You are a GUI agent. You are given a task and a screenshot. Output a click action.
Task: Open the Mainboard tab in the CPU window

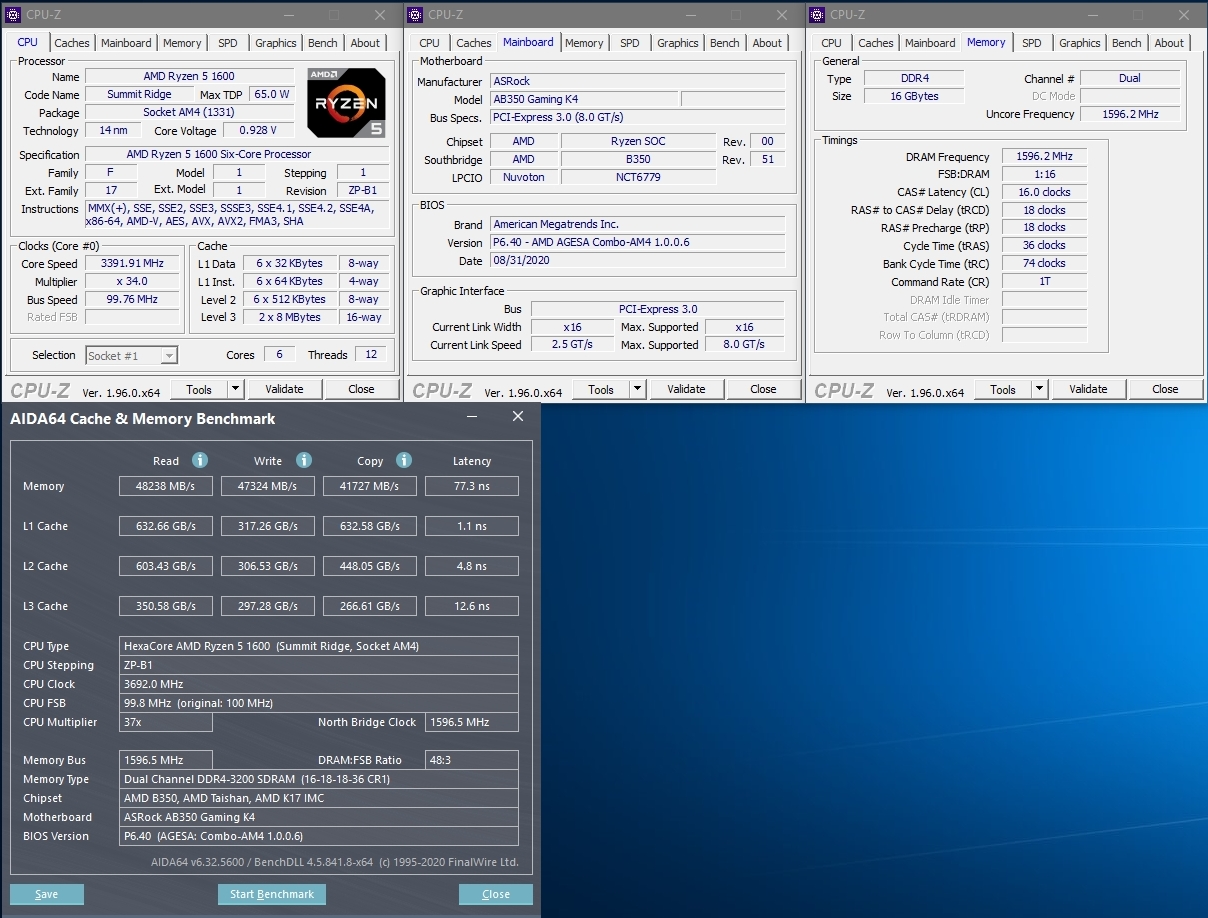[126, 43]
